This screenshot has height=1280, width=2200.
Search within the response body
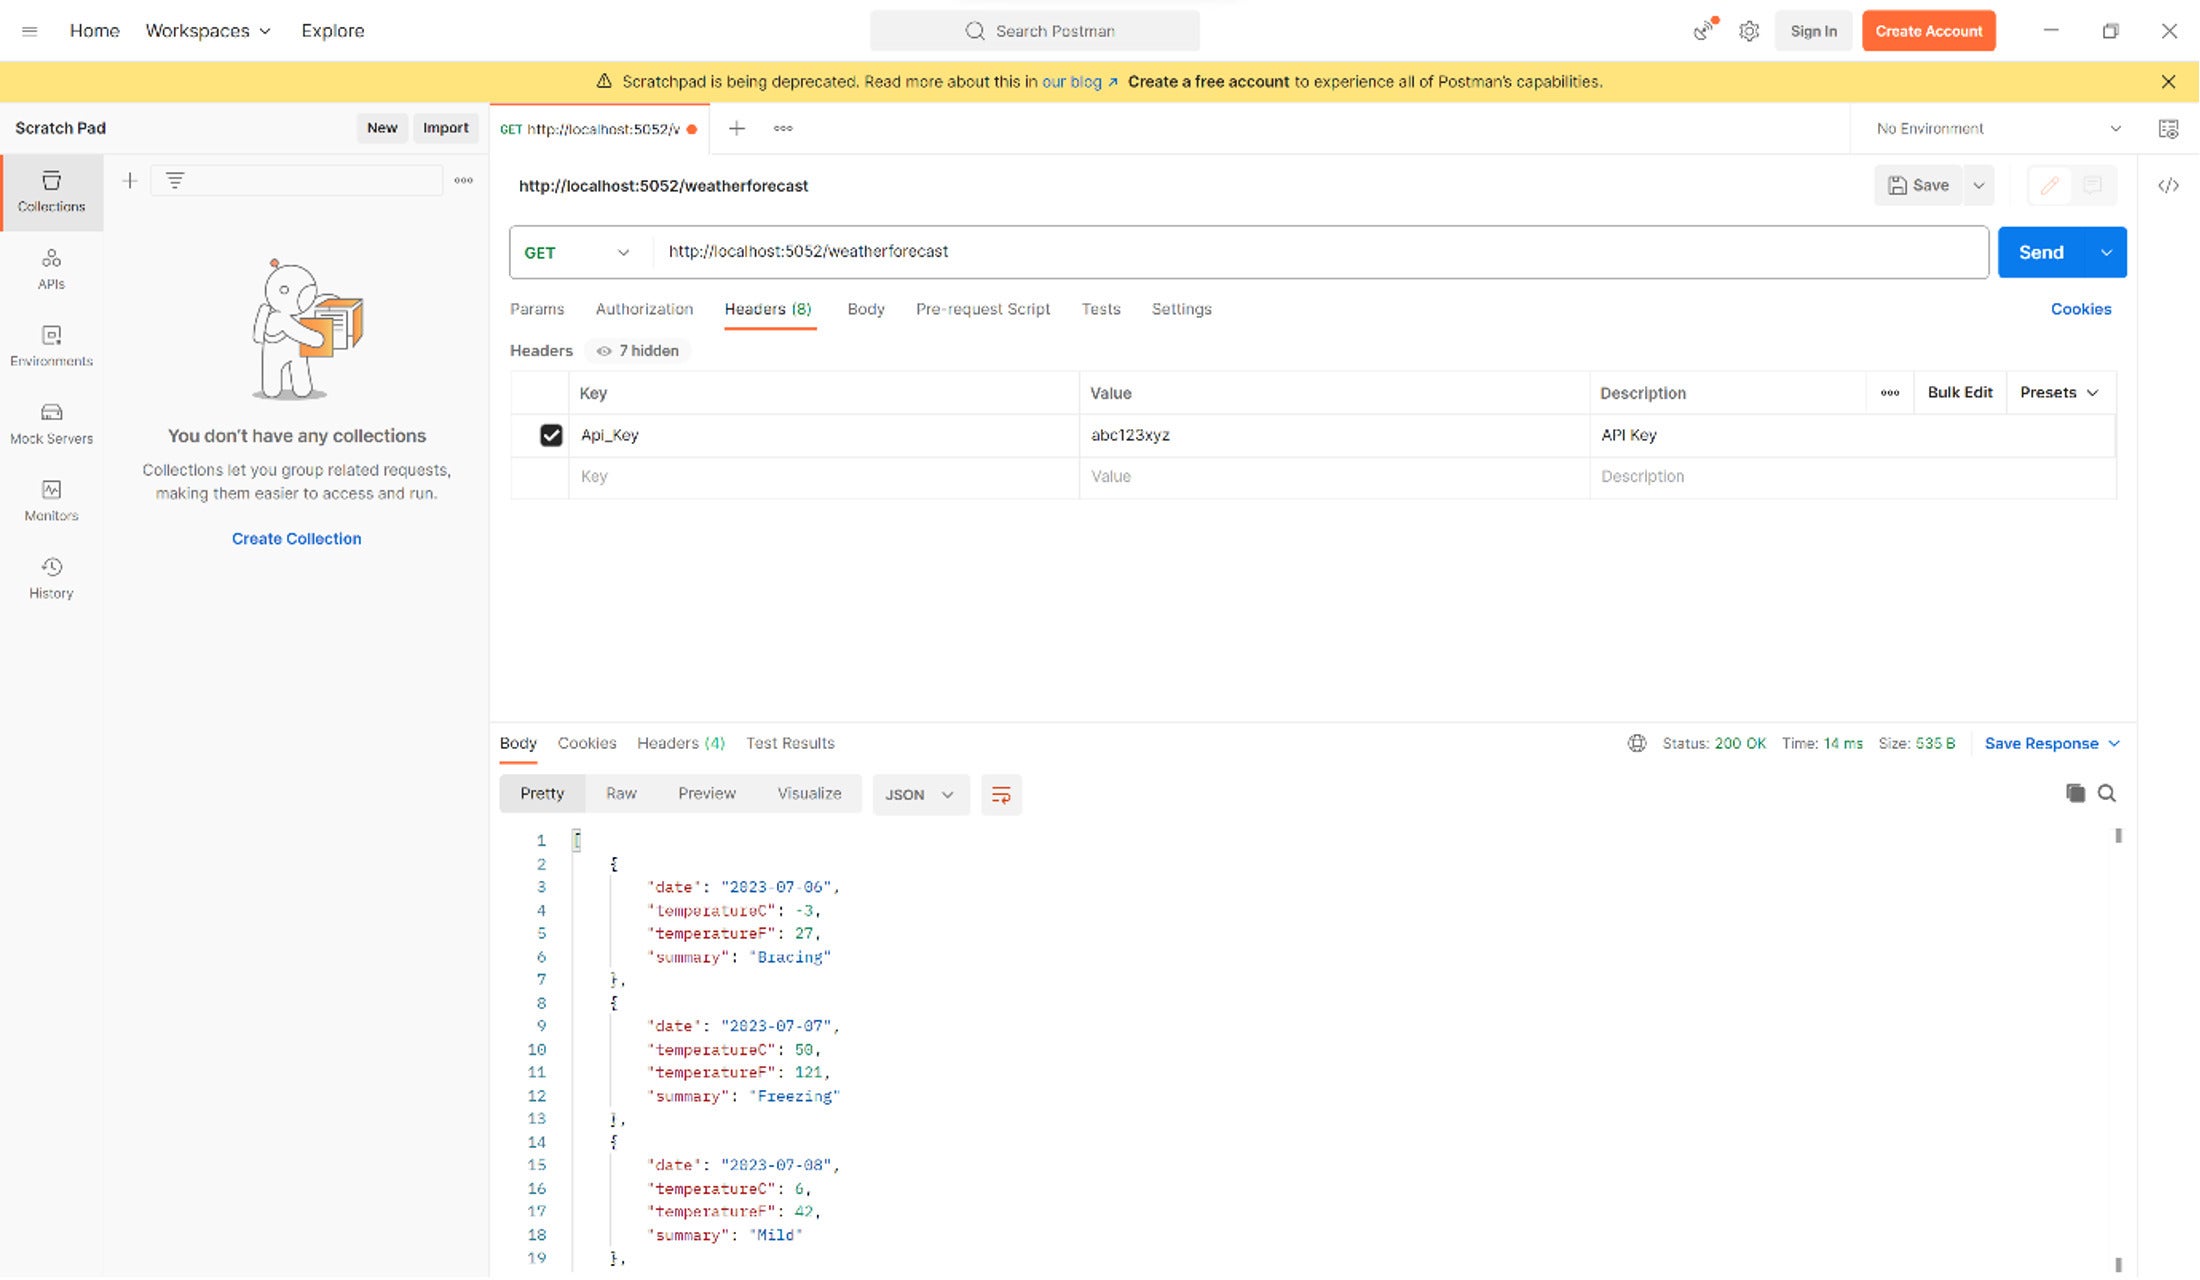tap(2107, 793)
